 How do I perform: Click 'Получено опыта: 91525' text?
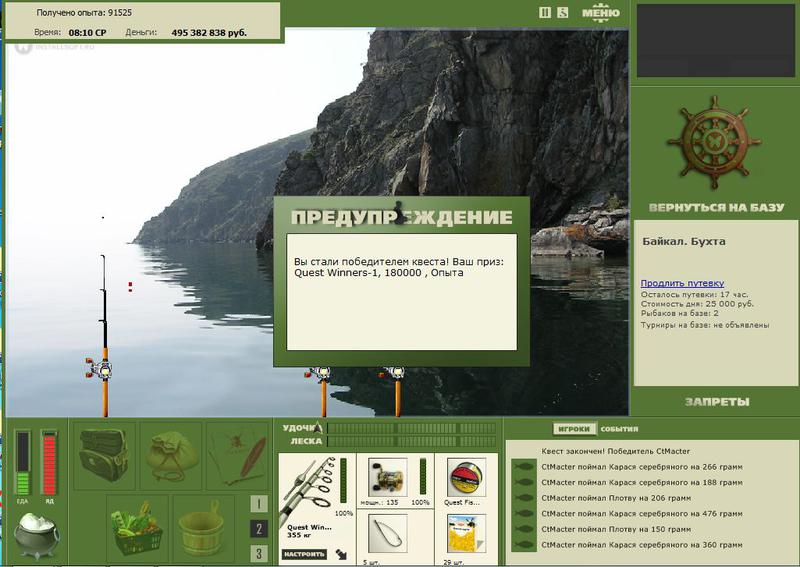(84, 13)
